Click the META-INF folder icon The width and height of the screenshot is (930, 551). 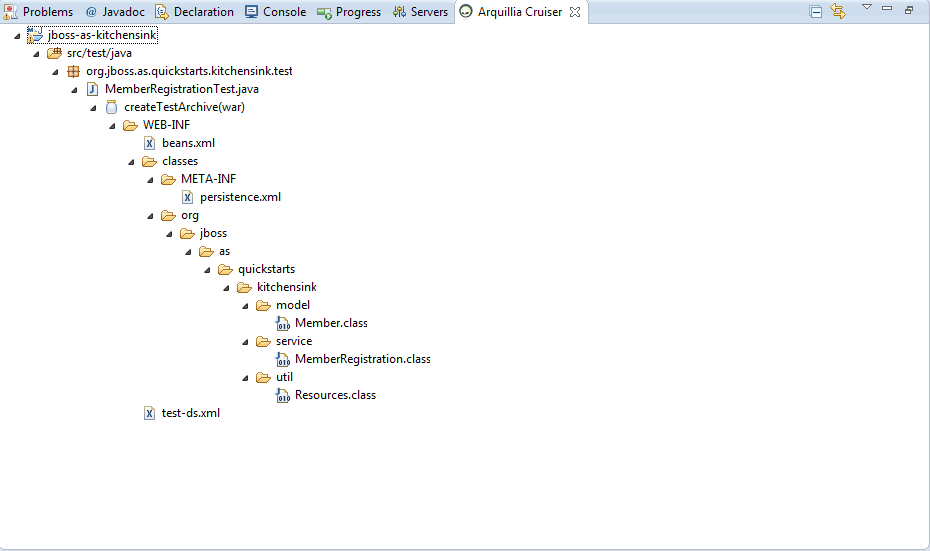[x=168, y=179]
